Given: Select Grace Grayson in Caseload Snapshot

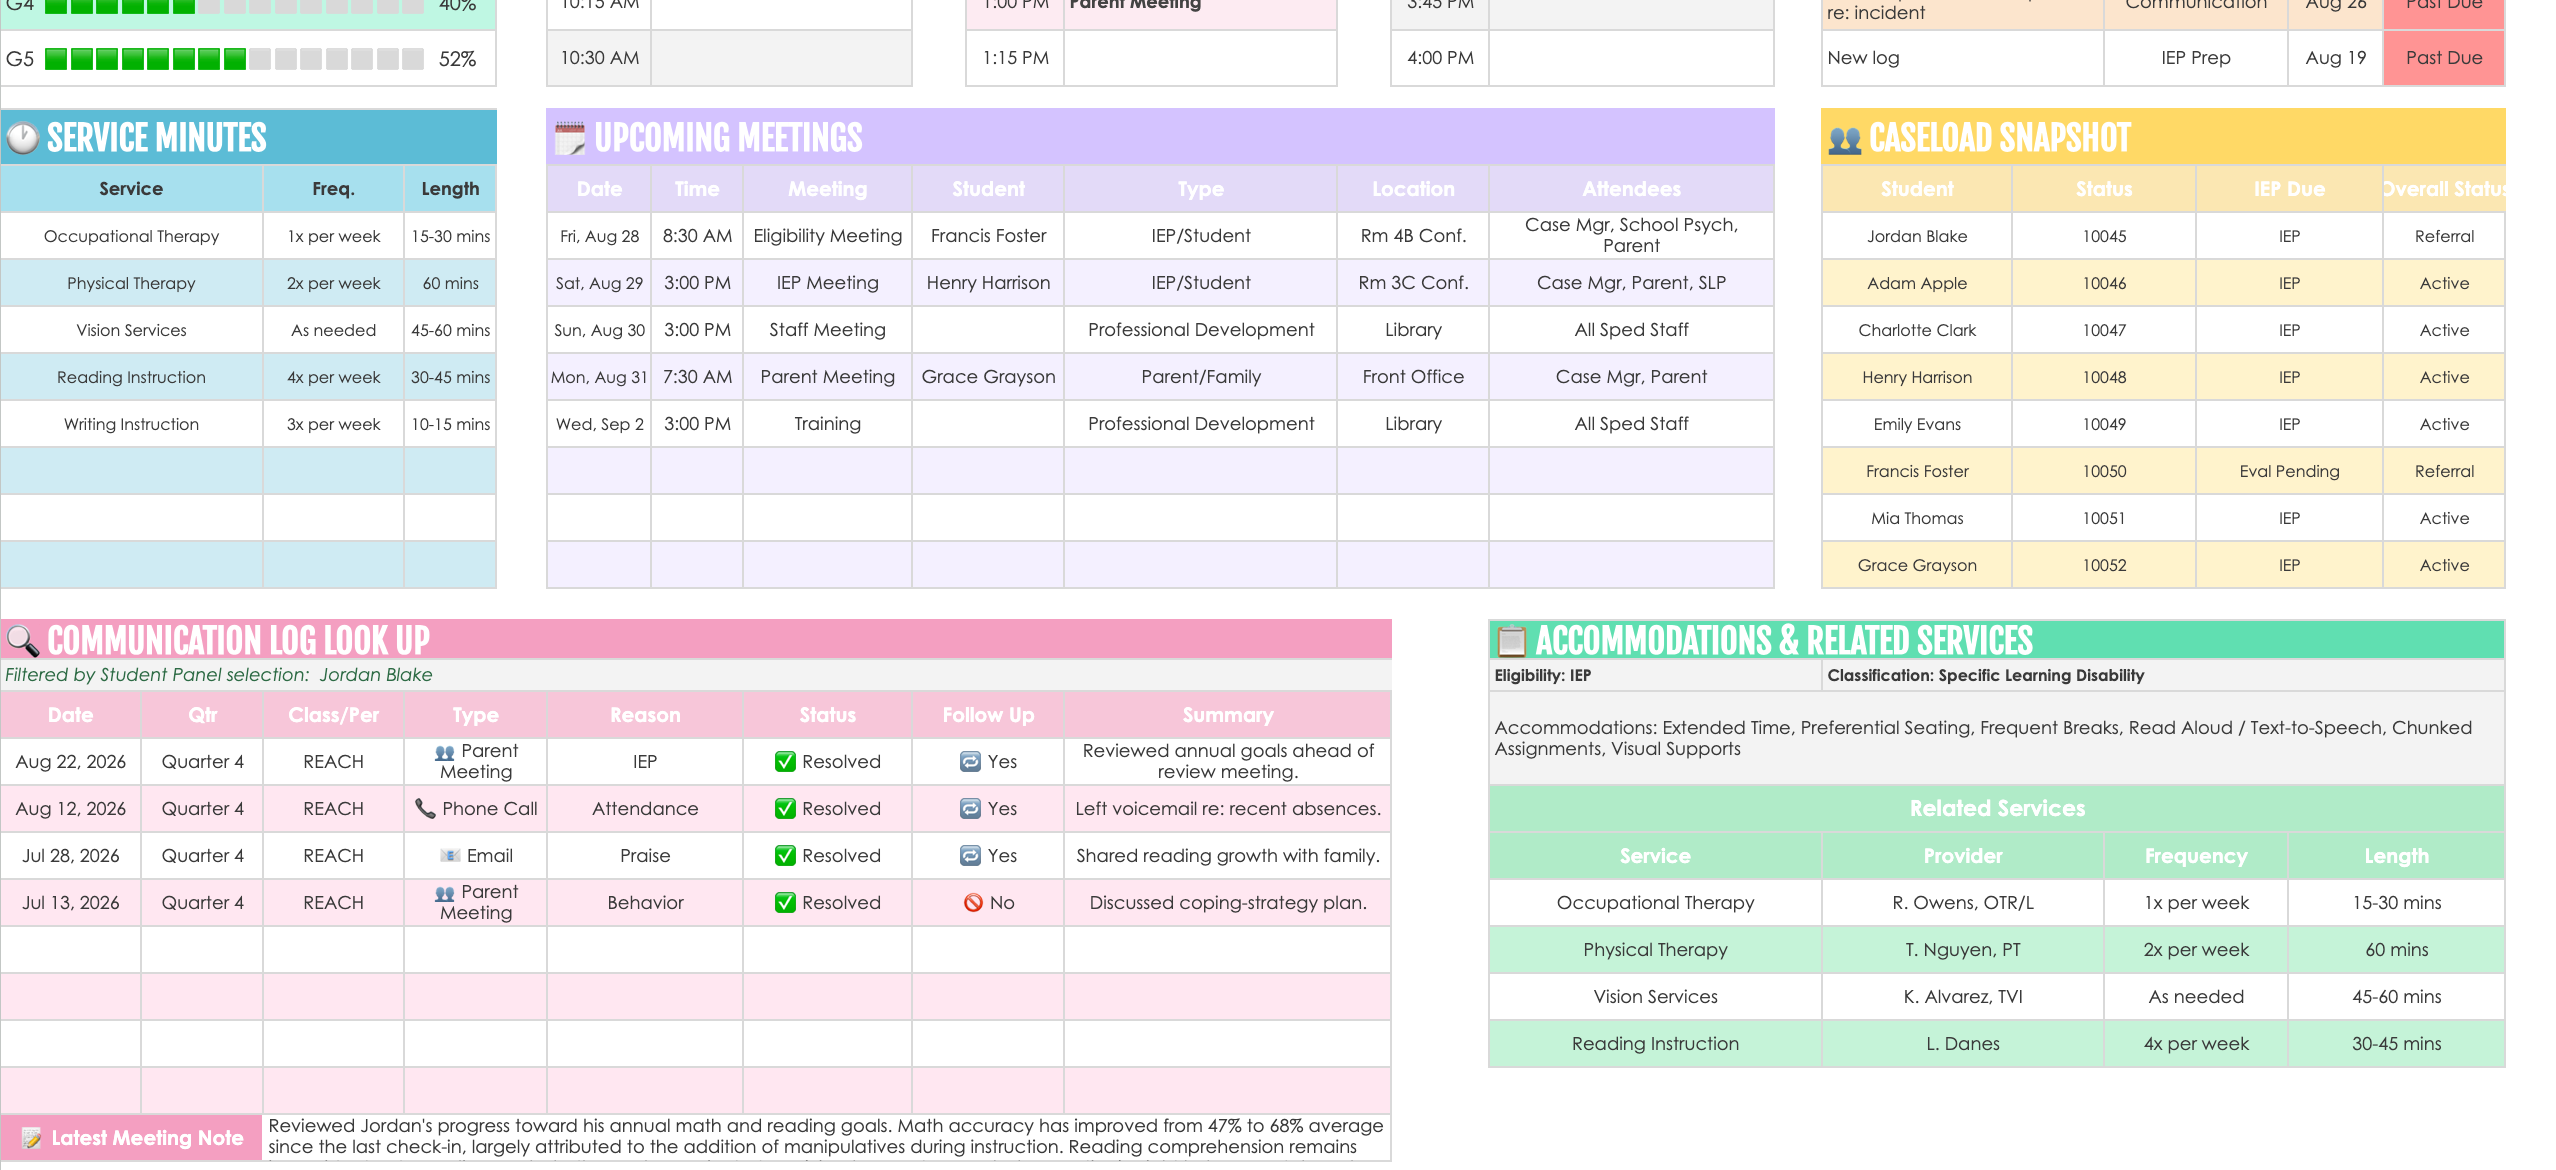Looking at the screenshot, I should 1916,566.
